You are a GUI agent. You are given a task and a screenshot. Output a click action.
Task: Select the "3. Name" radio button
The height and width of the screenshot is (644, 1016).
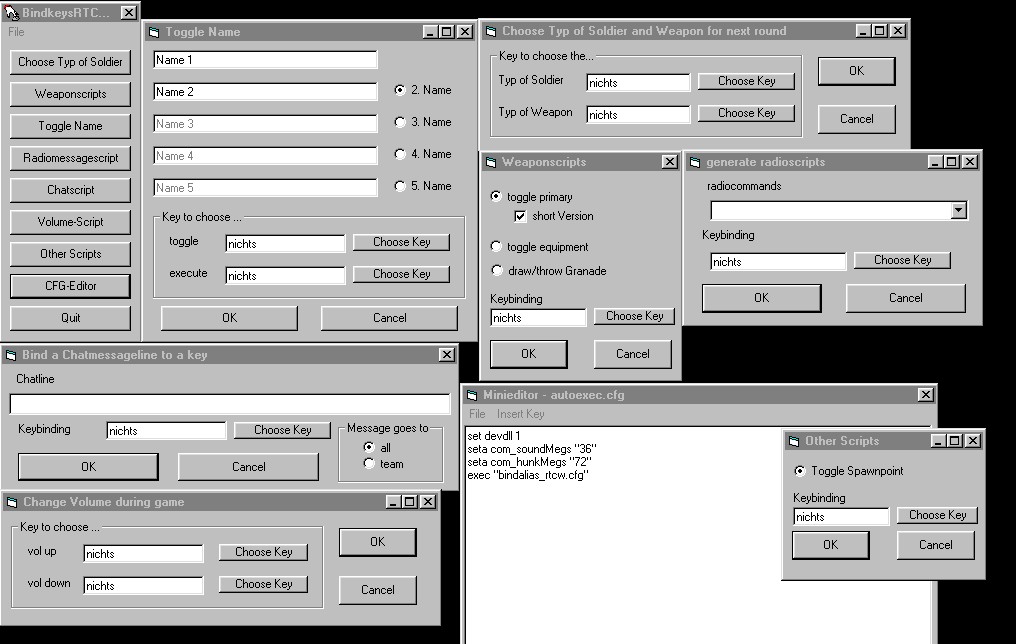tap(400, 122)
